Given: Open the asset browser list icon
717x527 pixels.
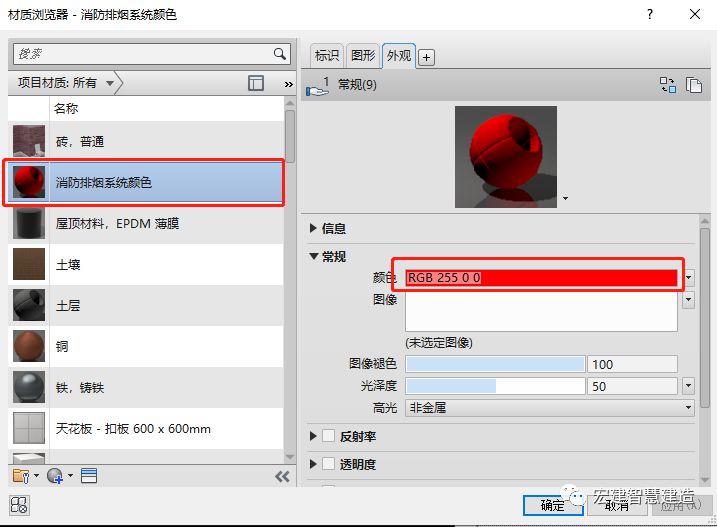Looking at the screenshot, I should [89, 476].
